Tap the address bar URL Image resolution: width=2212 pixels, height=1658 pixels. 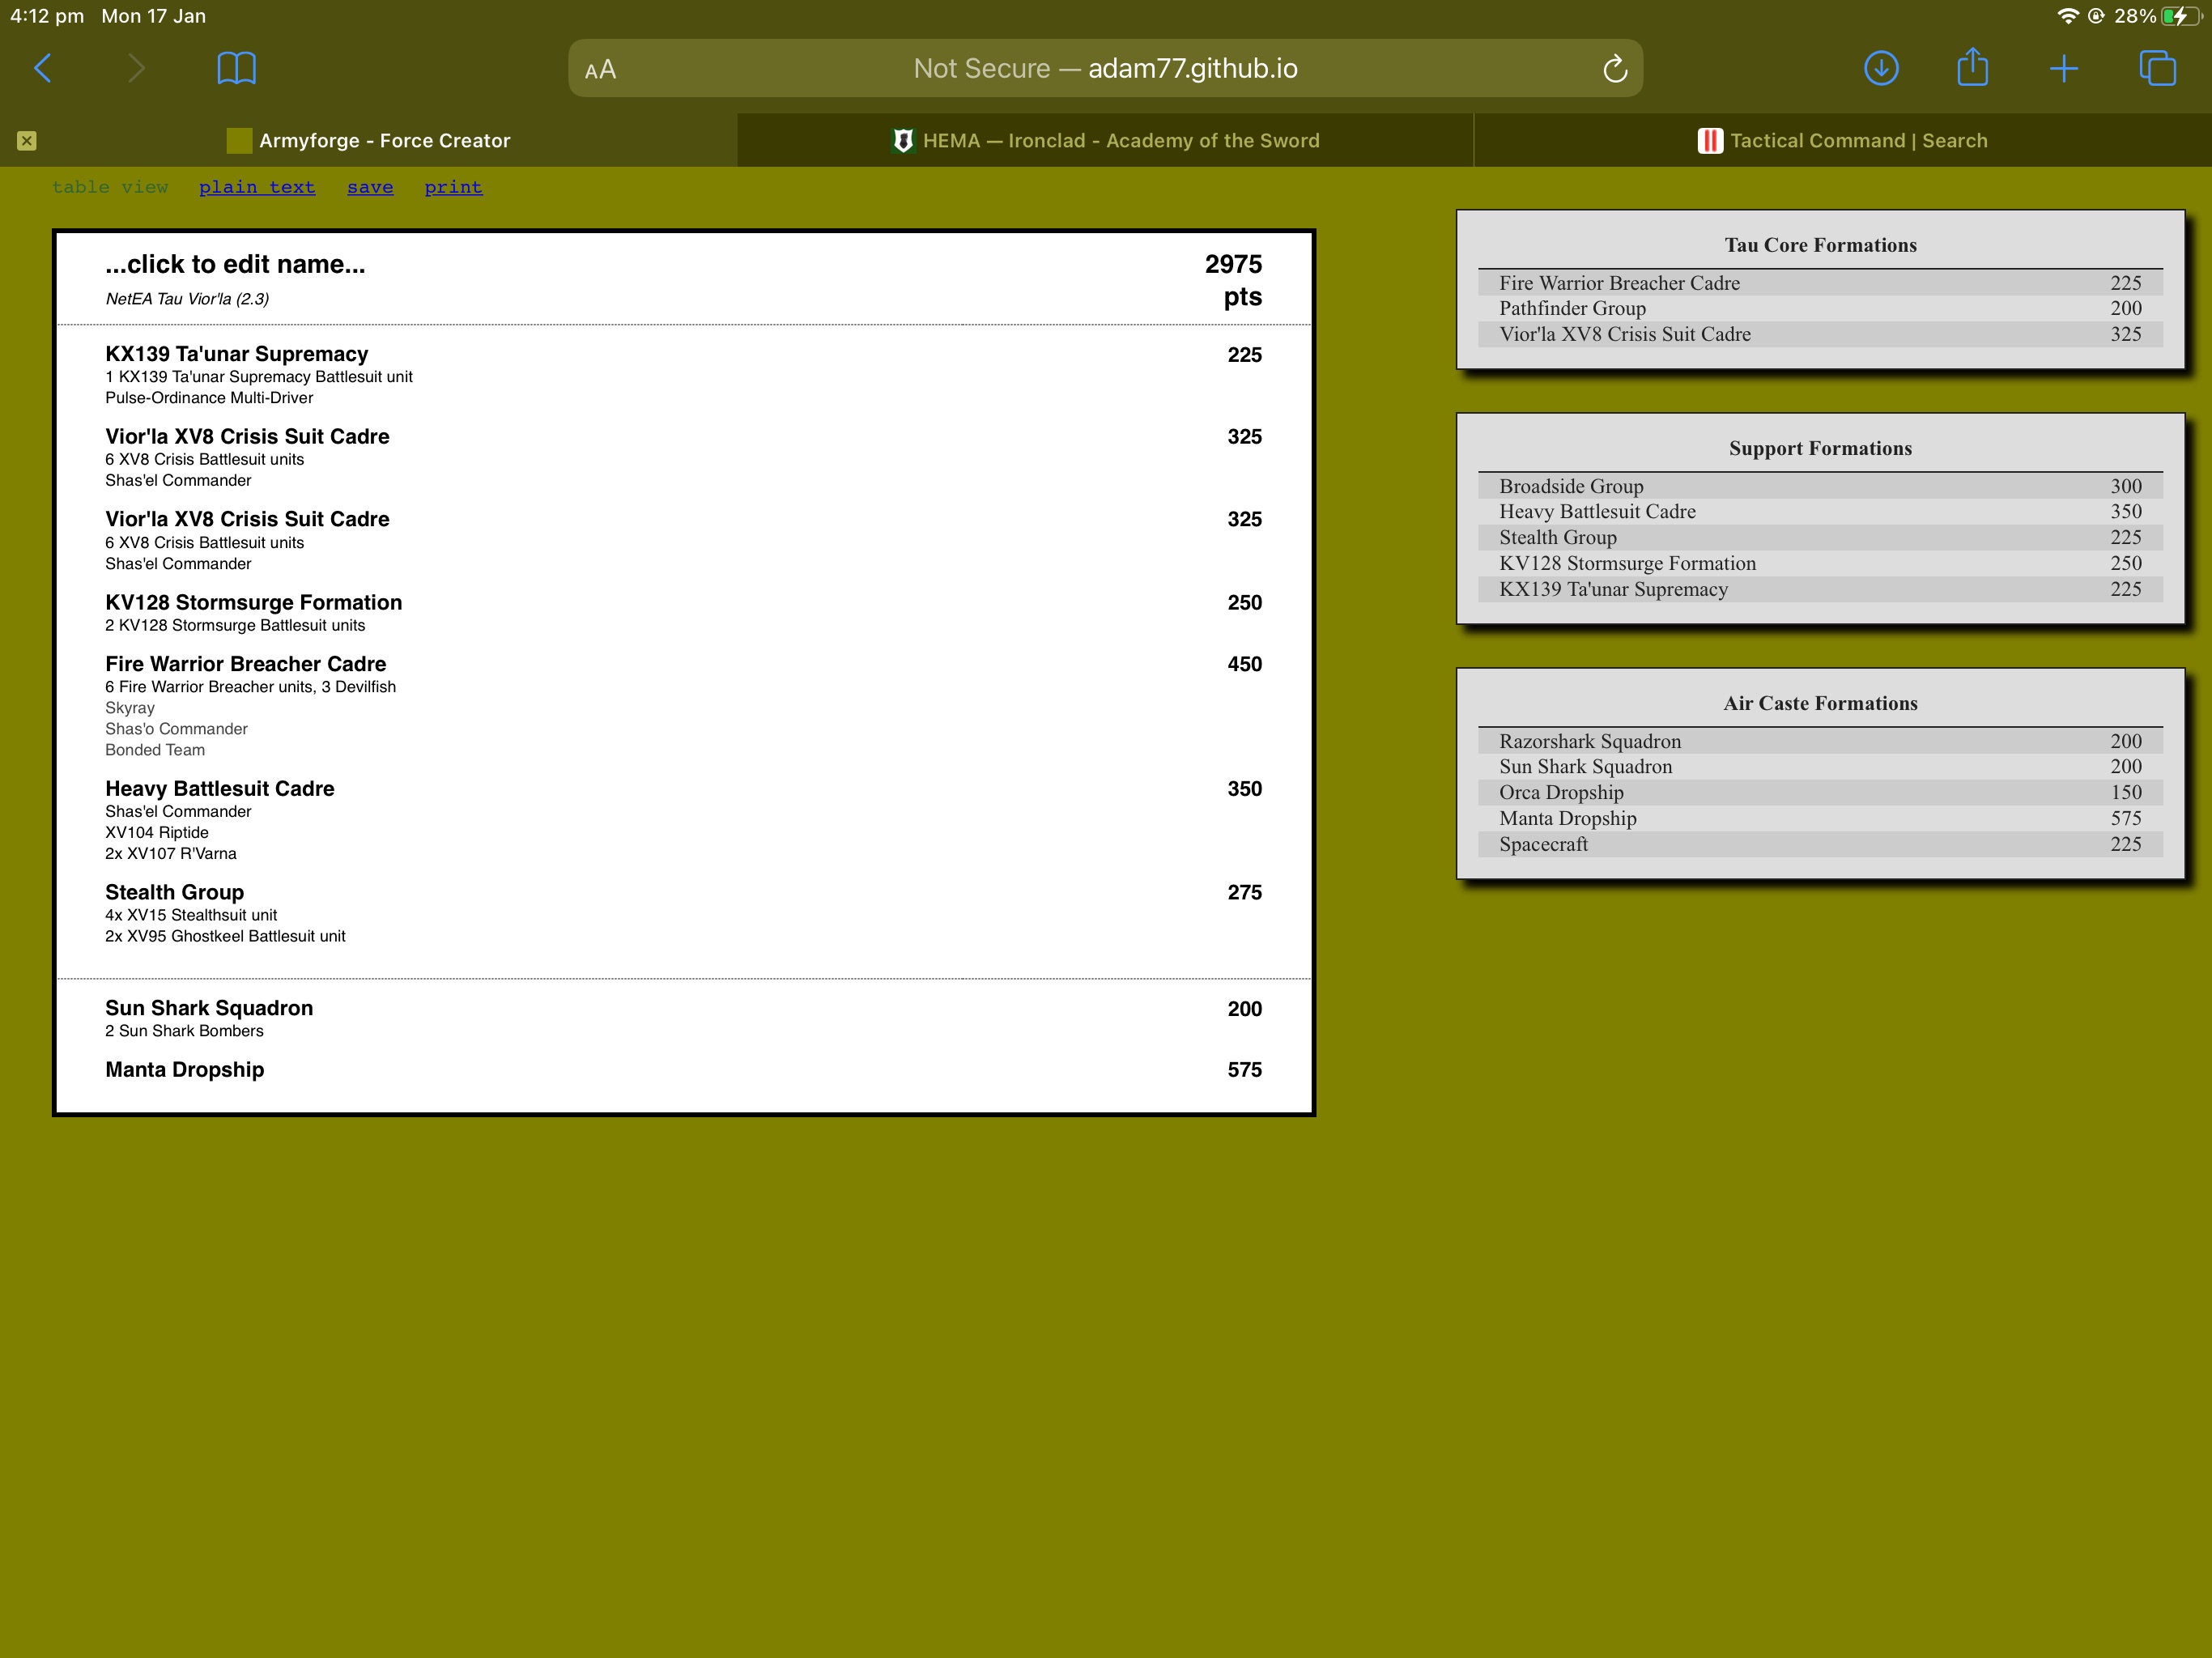(x=1105, y=69)
